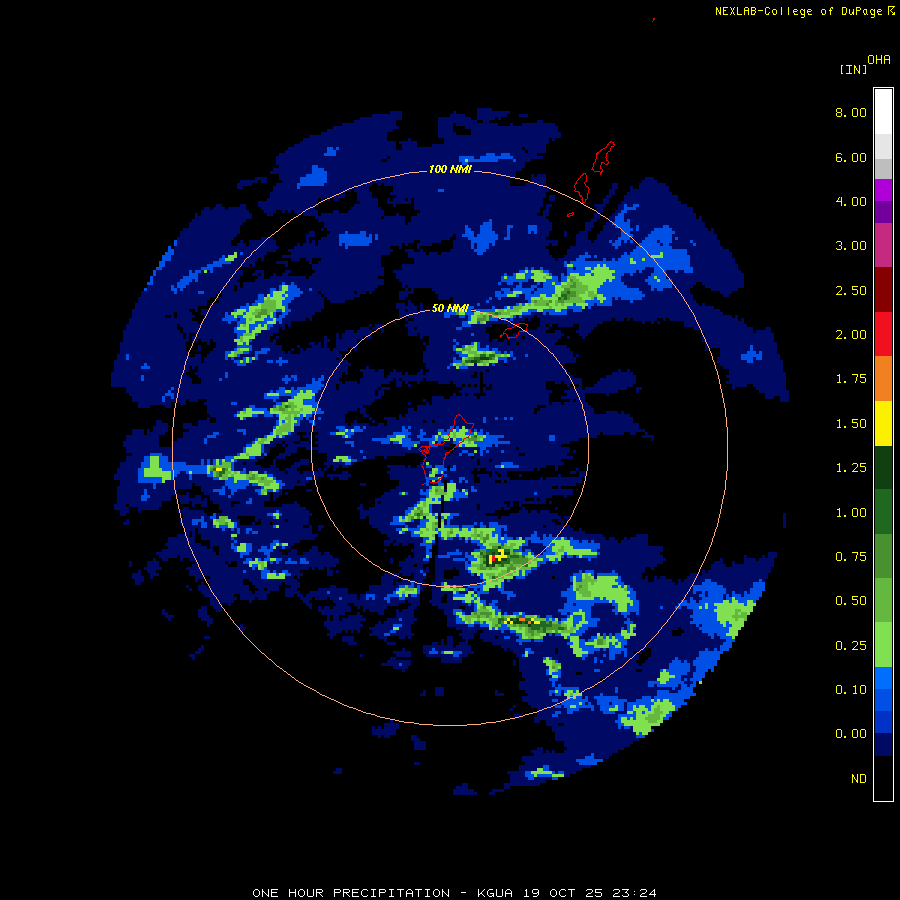Select the 0.25 legend value
This screenshot has width=900, height=900.
pos(851,646)
